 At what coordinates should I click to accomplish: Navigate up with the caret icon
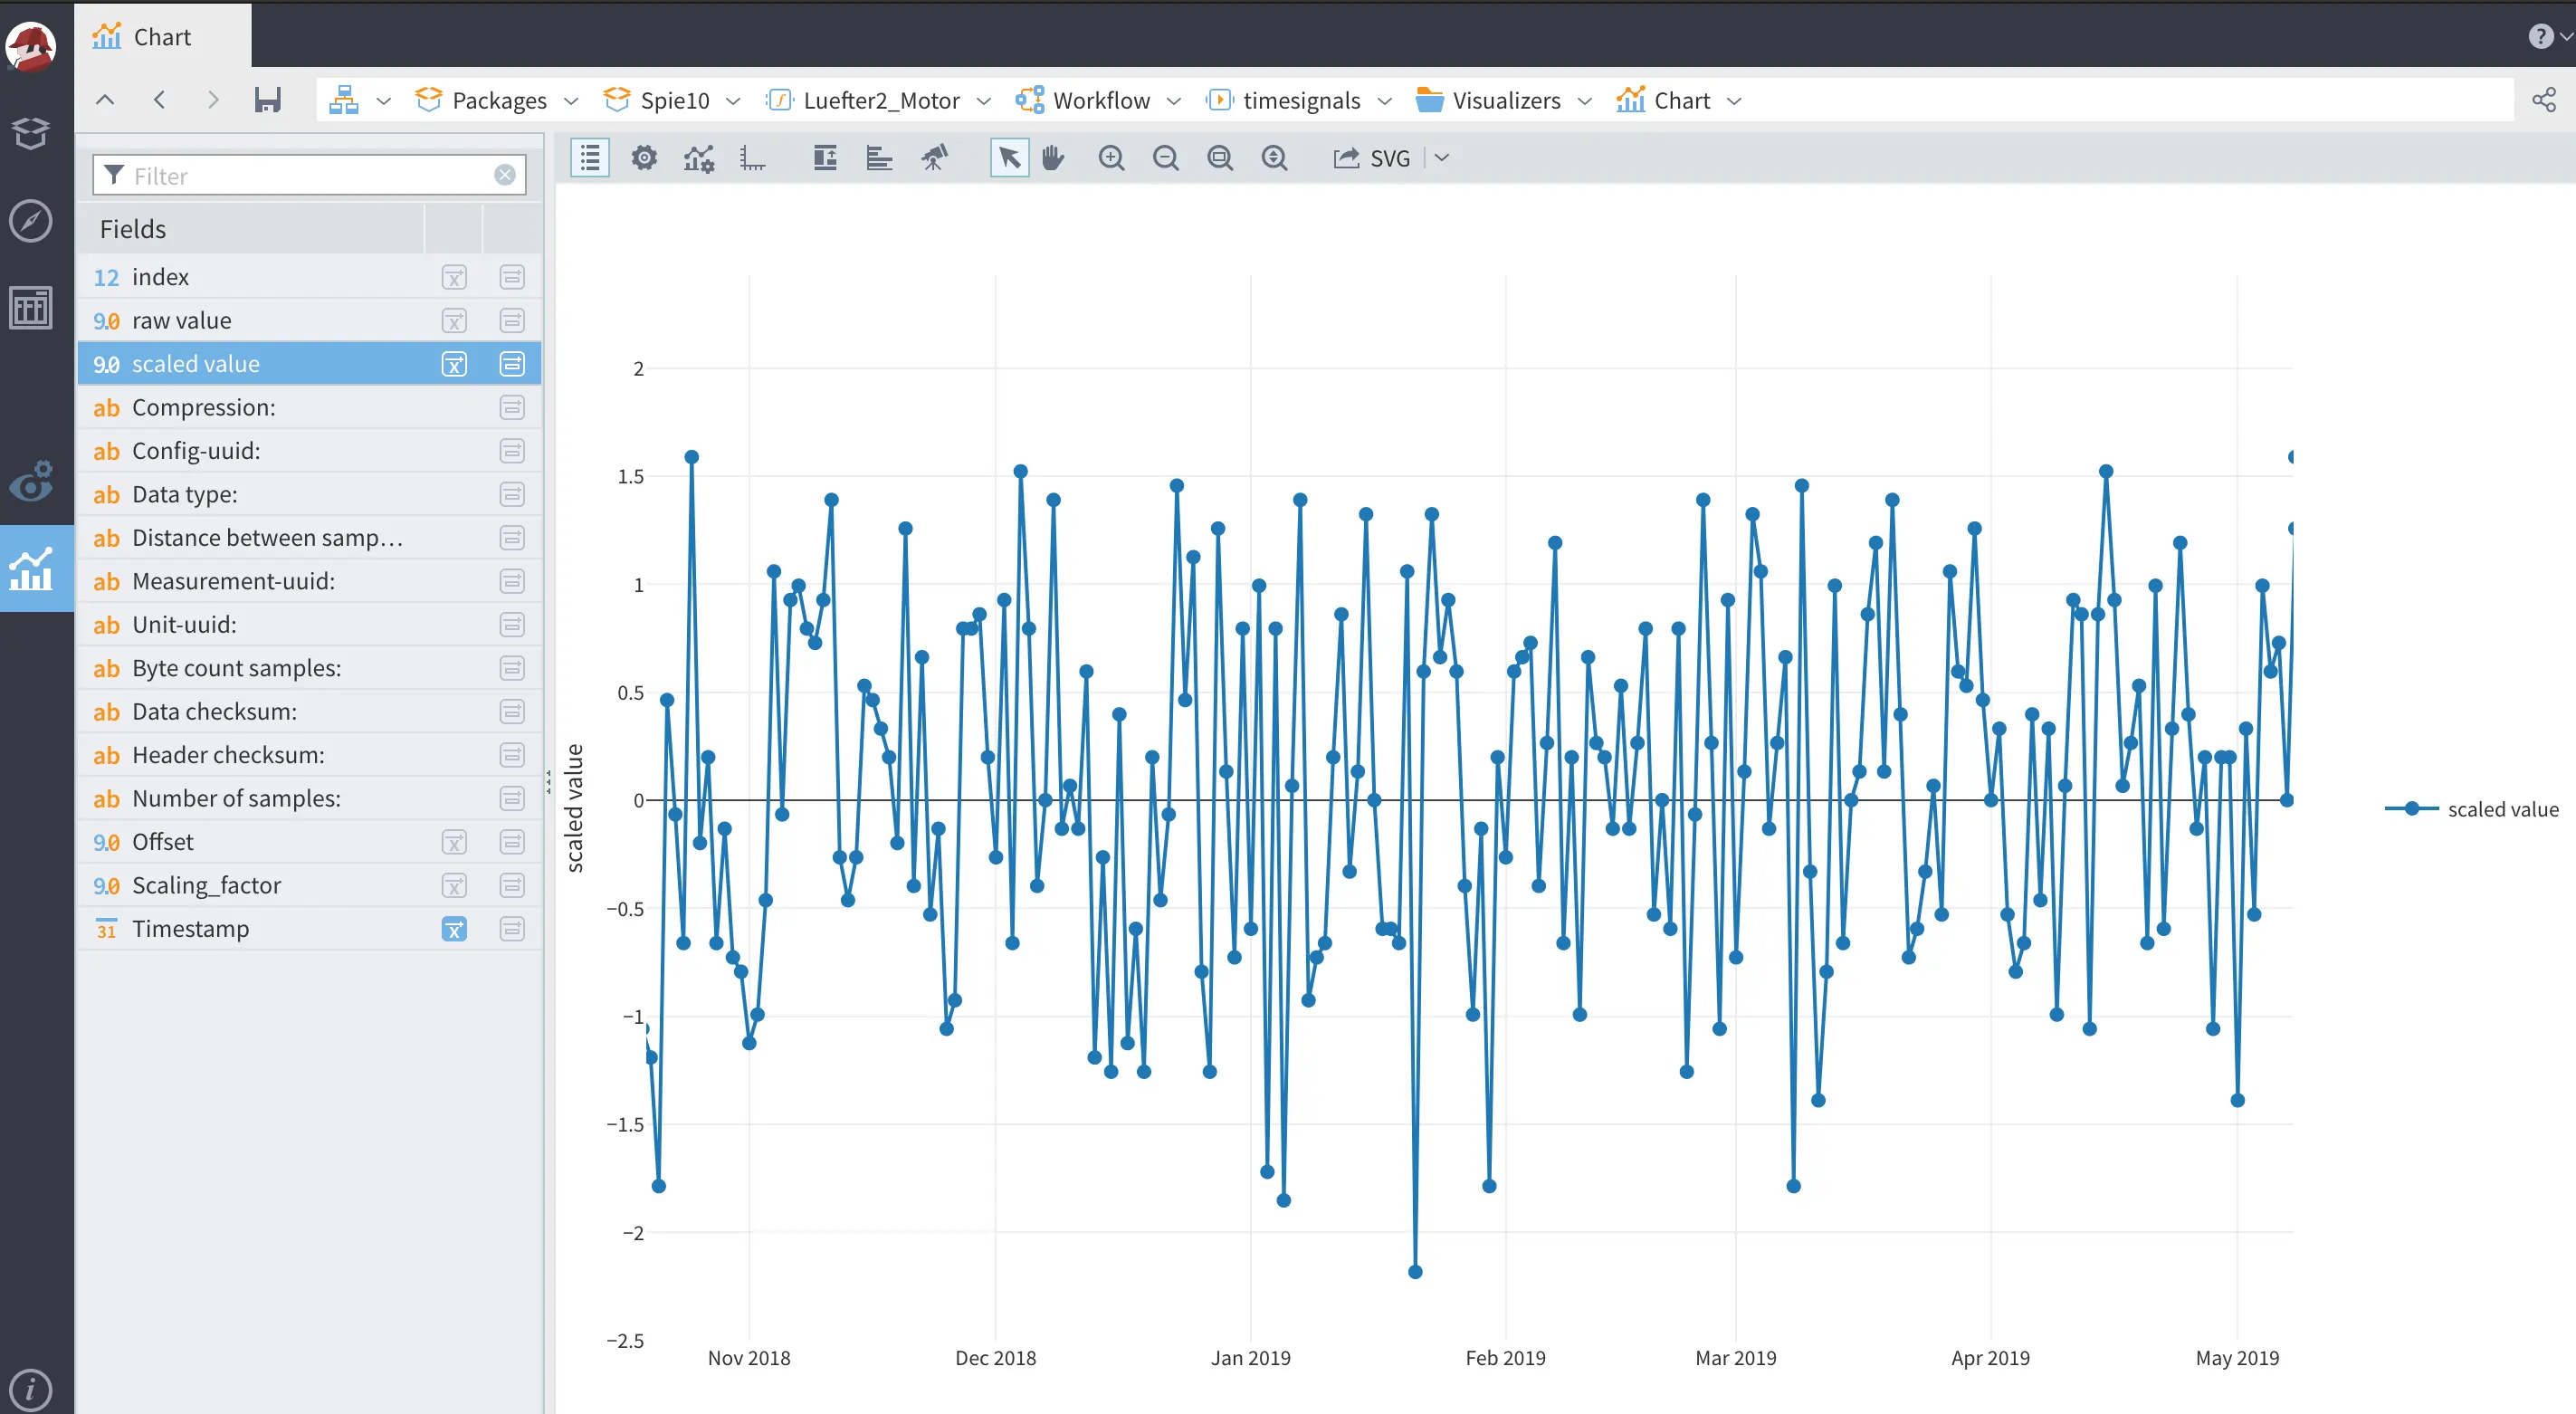(105, 100)
